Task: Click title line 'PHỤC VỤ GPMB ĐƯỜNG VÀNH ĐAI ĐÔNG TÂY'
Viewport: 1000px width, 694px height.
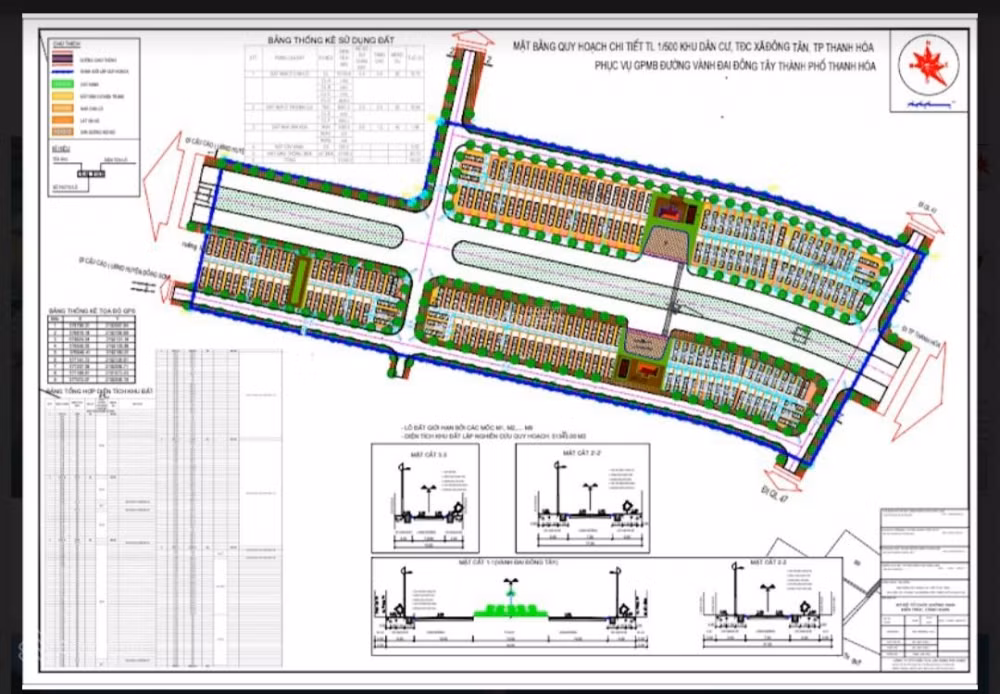Action: pos(735,66)
